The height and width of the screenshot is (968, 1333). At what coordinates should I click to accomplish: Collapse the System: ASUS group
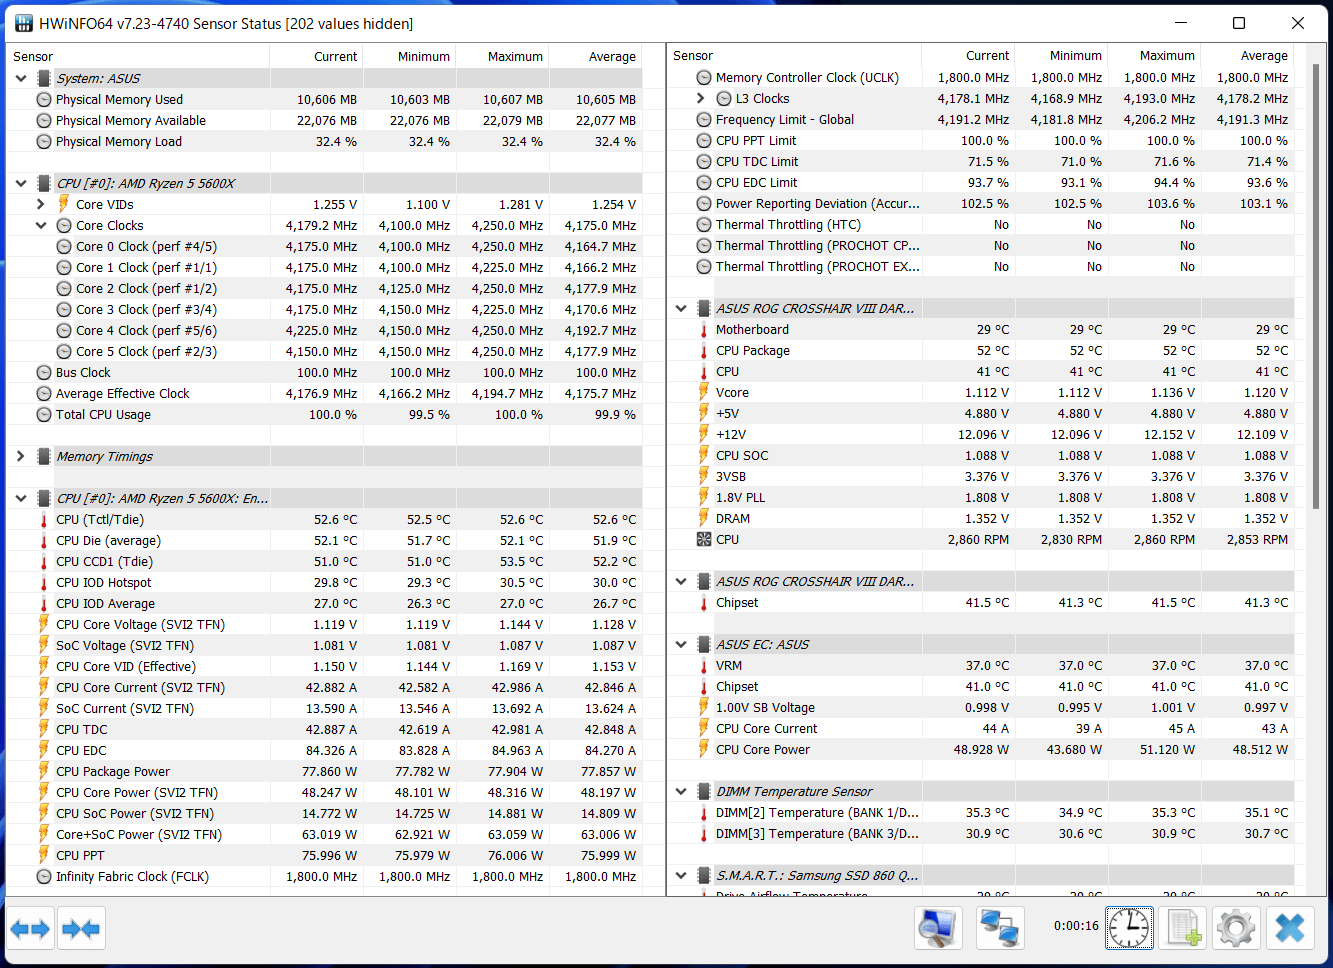pyautogui.click(x=21, y=78)
